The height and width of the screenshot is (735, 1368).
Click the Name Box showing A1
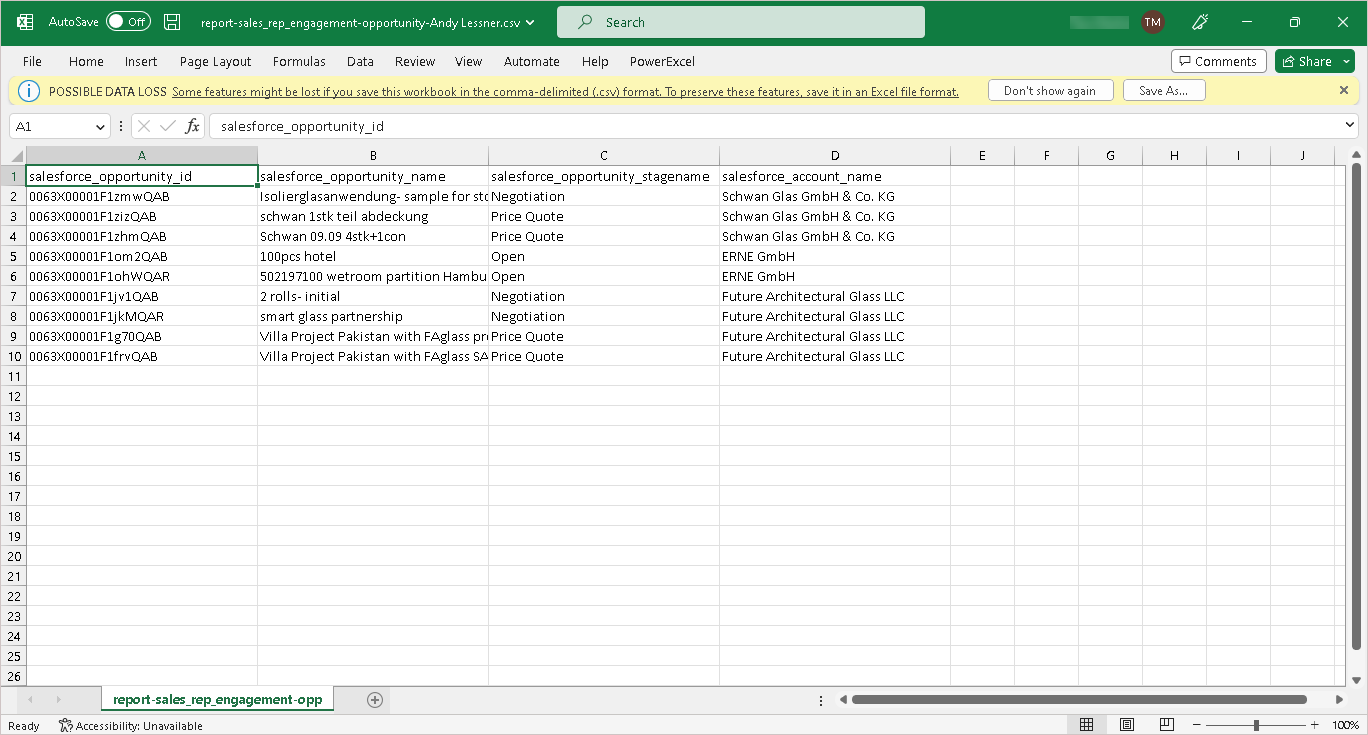[x=51, y=126]
